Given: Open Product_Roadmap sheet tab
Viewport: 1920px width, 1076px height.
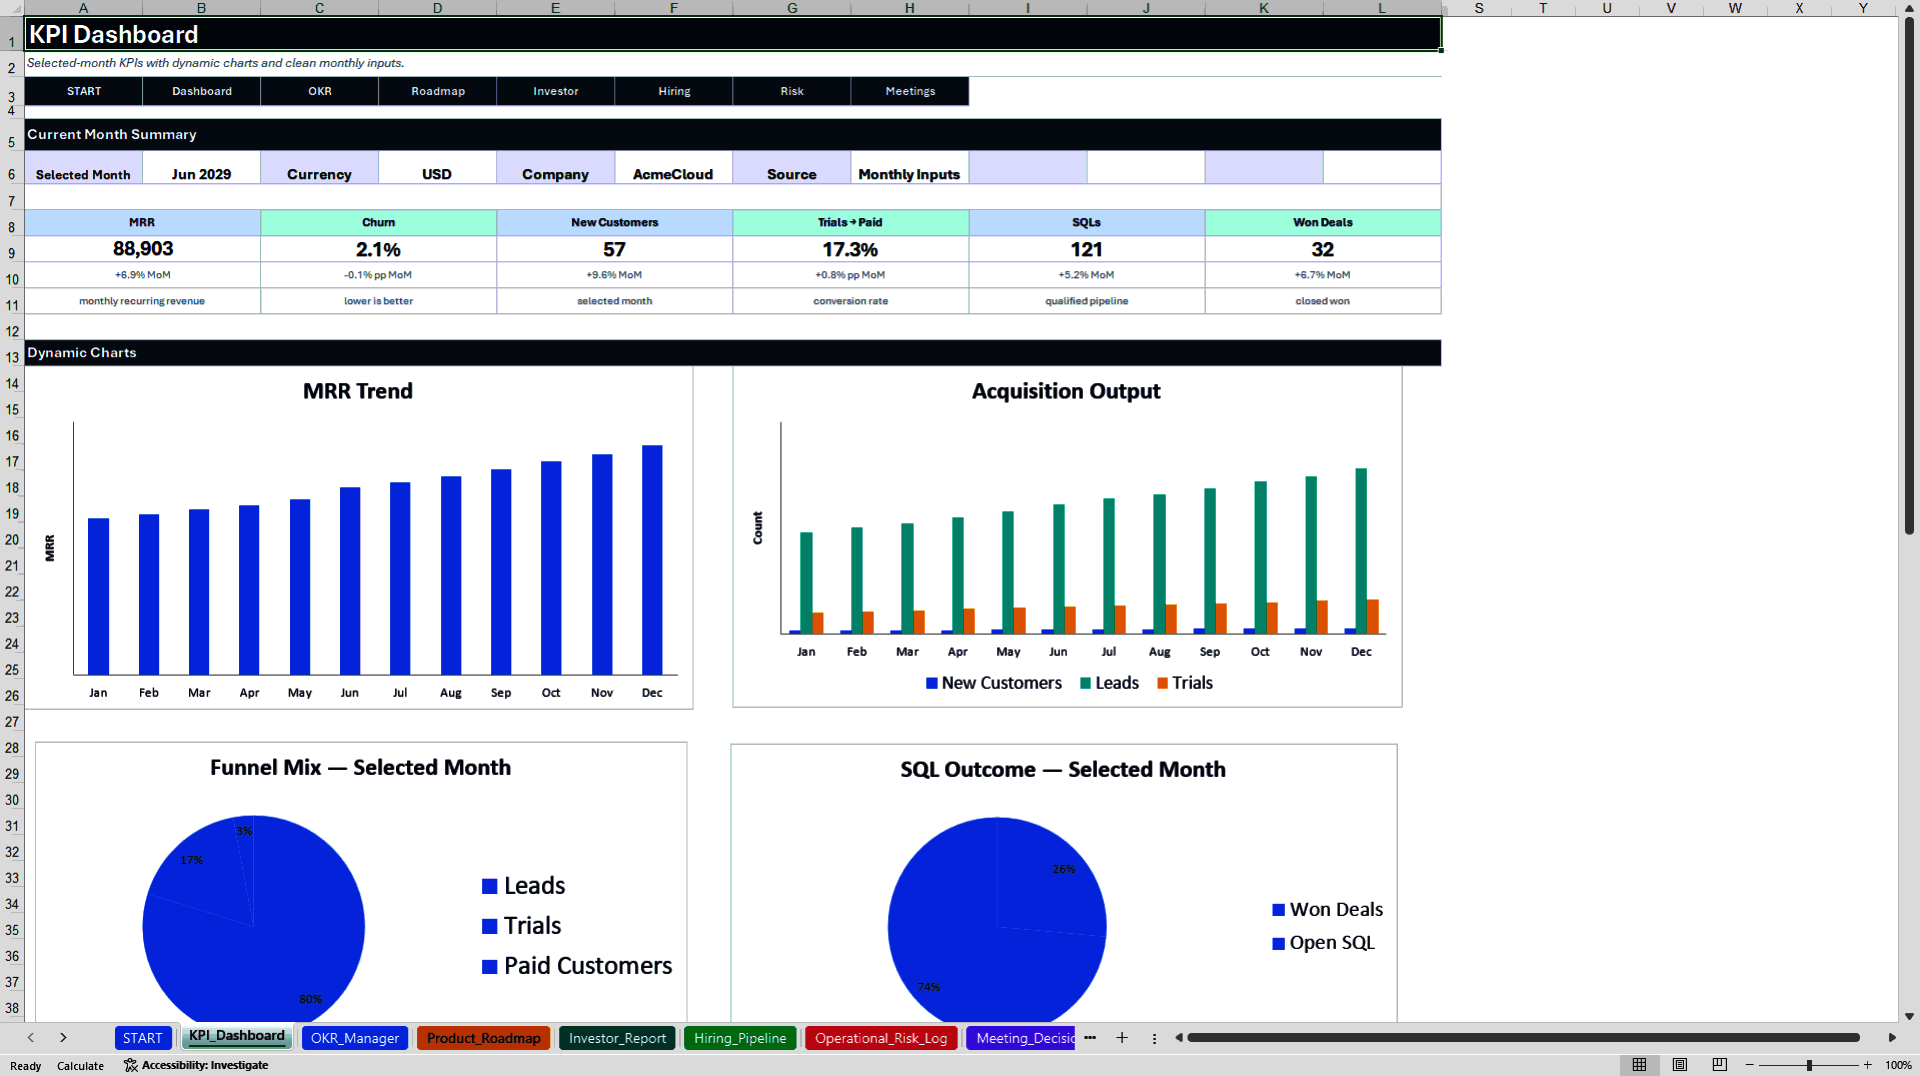Looking at the screenshot, I should pos(483,1038).
